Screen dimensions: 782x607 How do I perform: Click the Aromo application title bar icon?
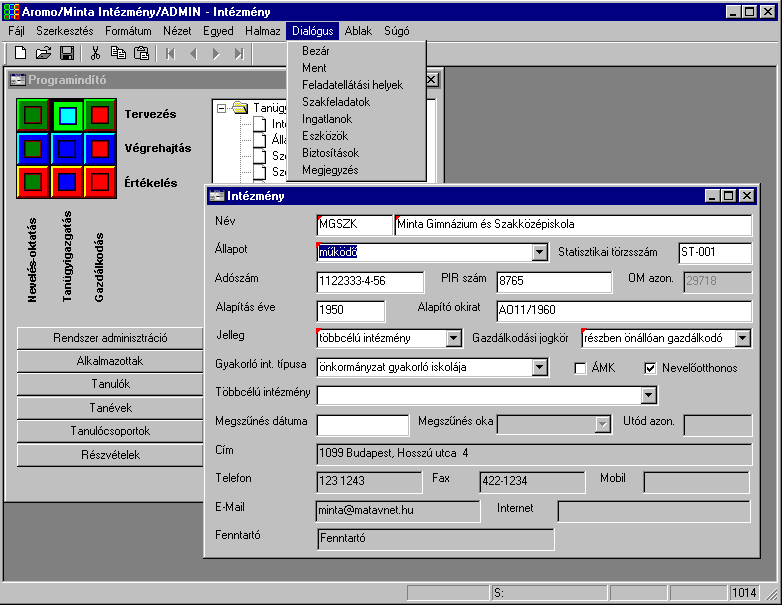(11, 11)
